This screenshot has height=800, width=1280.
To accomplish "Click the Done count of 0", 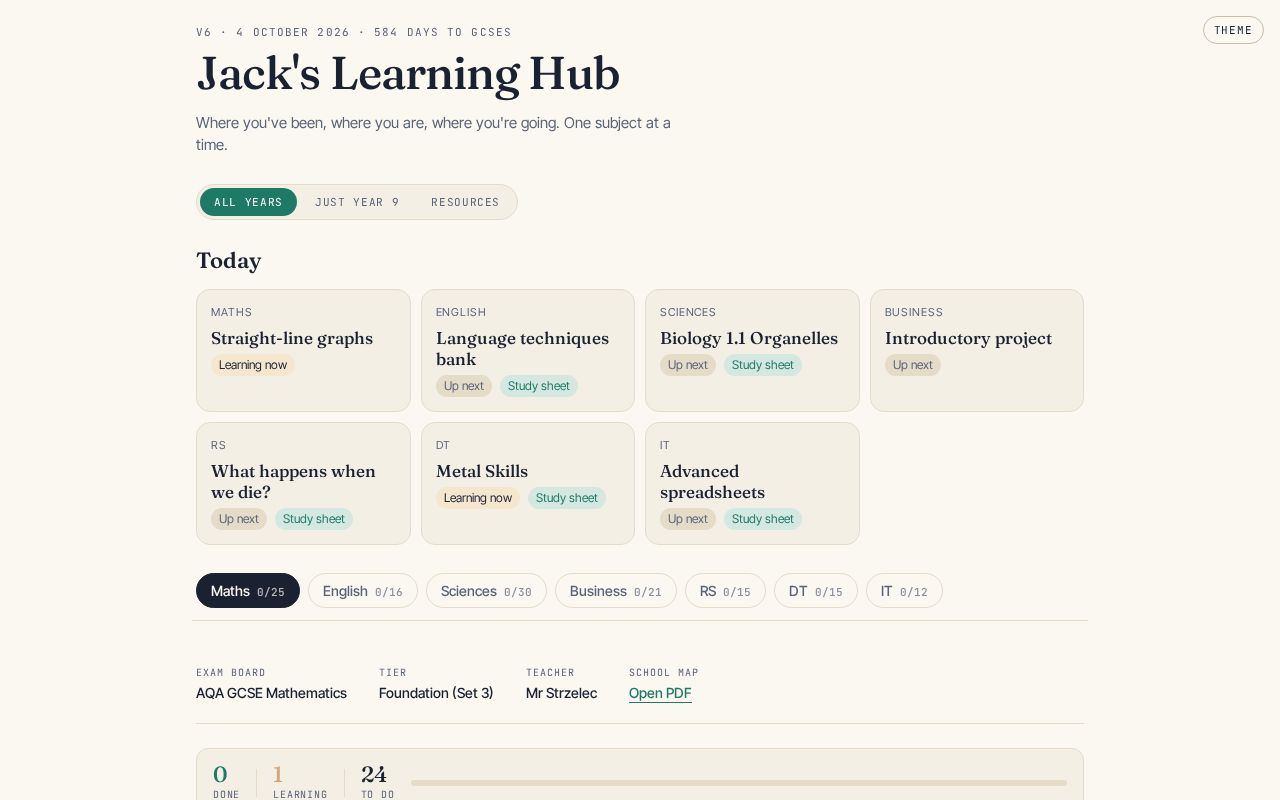I will point(220,775).
